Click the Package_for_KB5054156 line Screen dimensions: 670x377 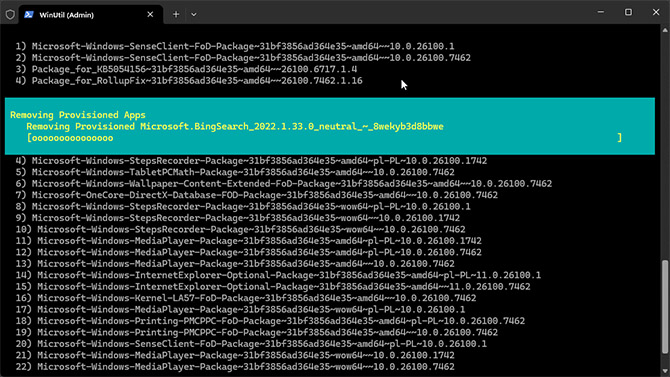[186, 69]
